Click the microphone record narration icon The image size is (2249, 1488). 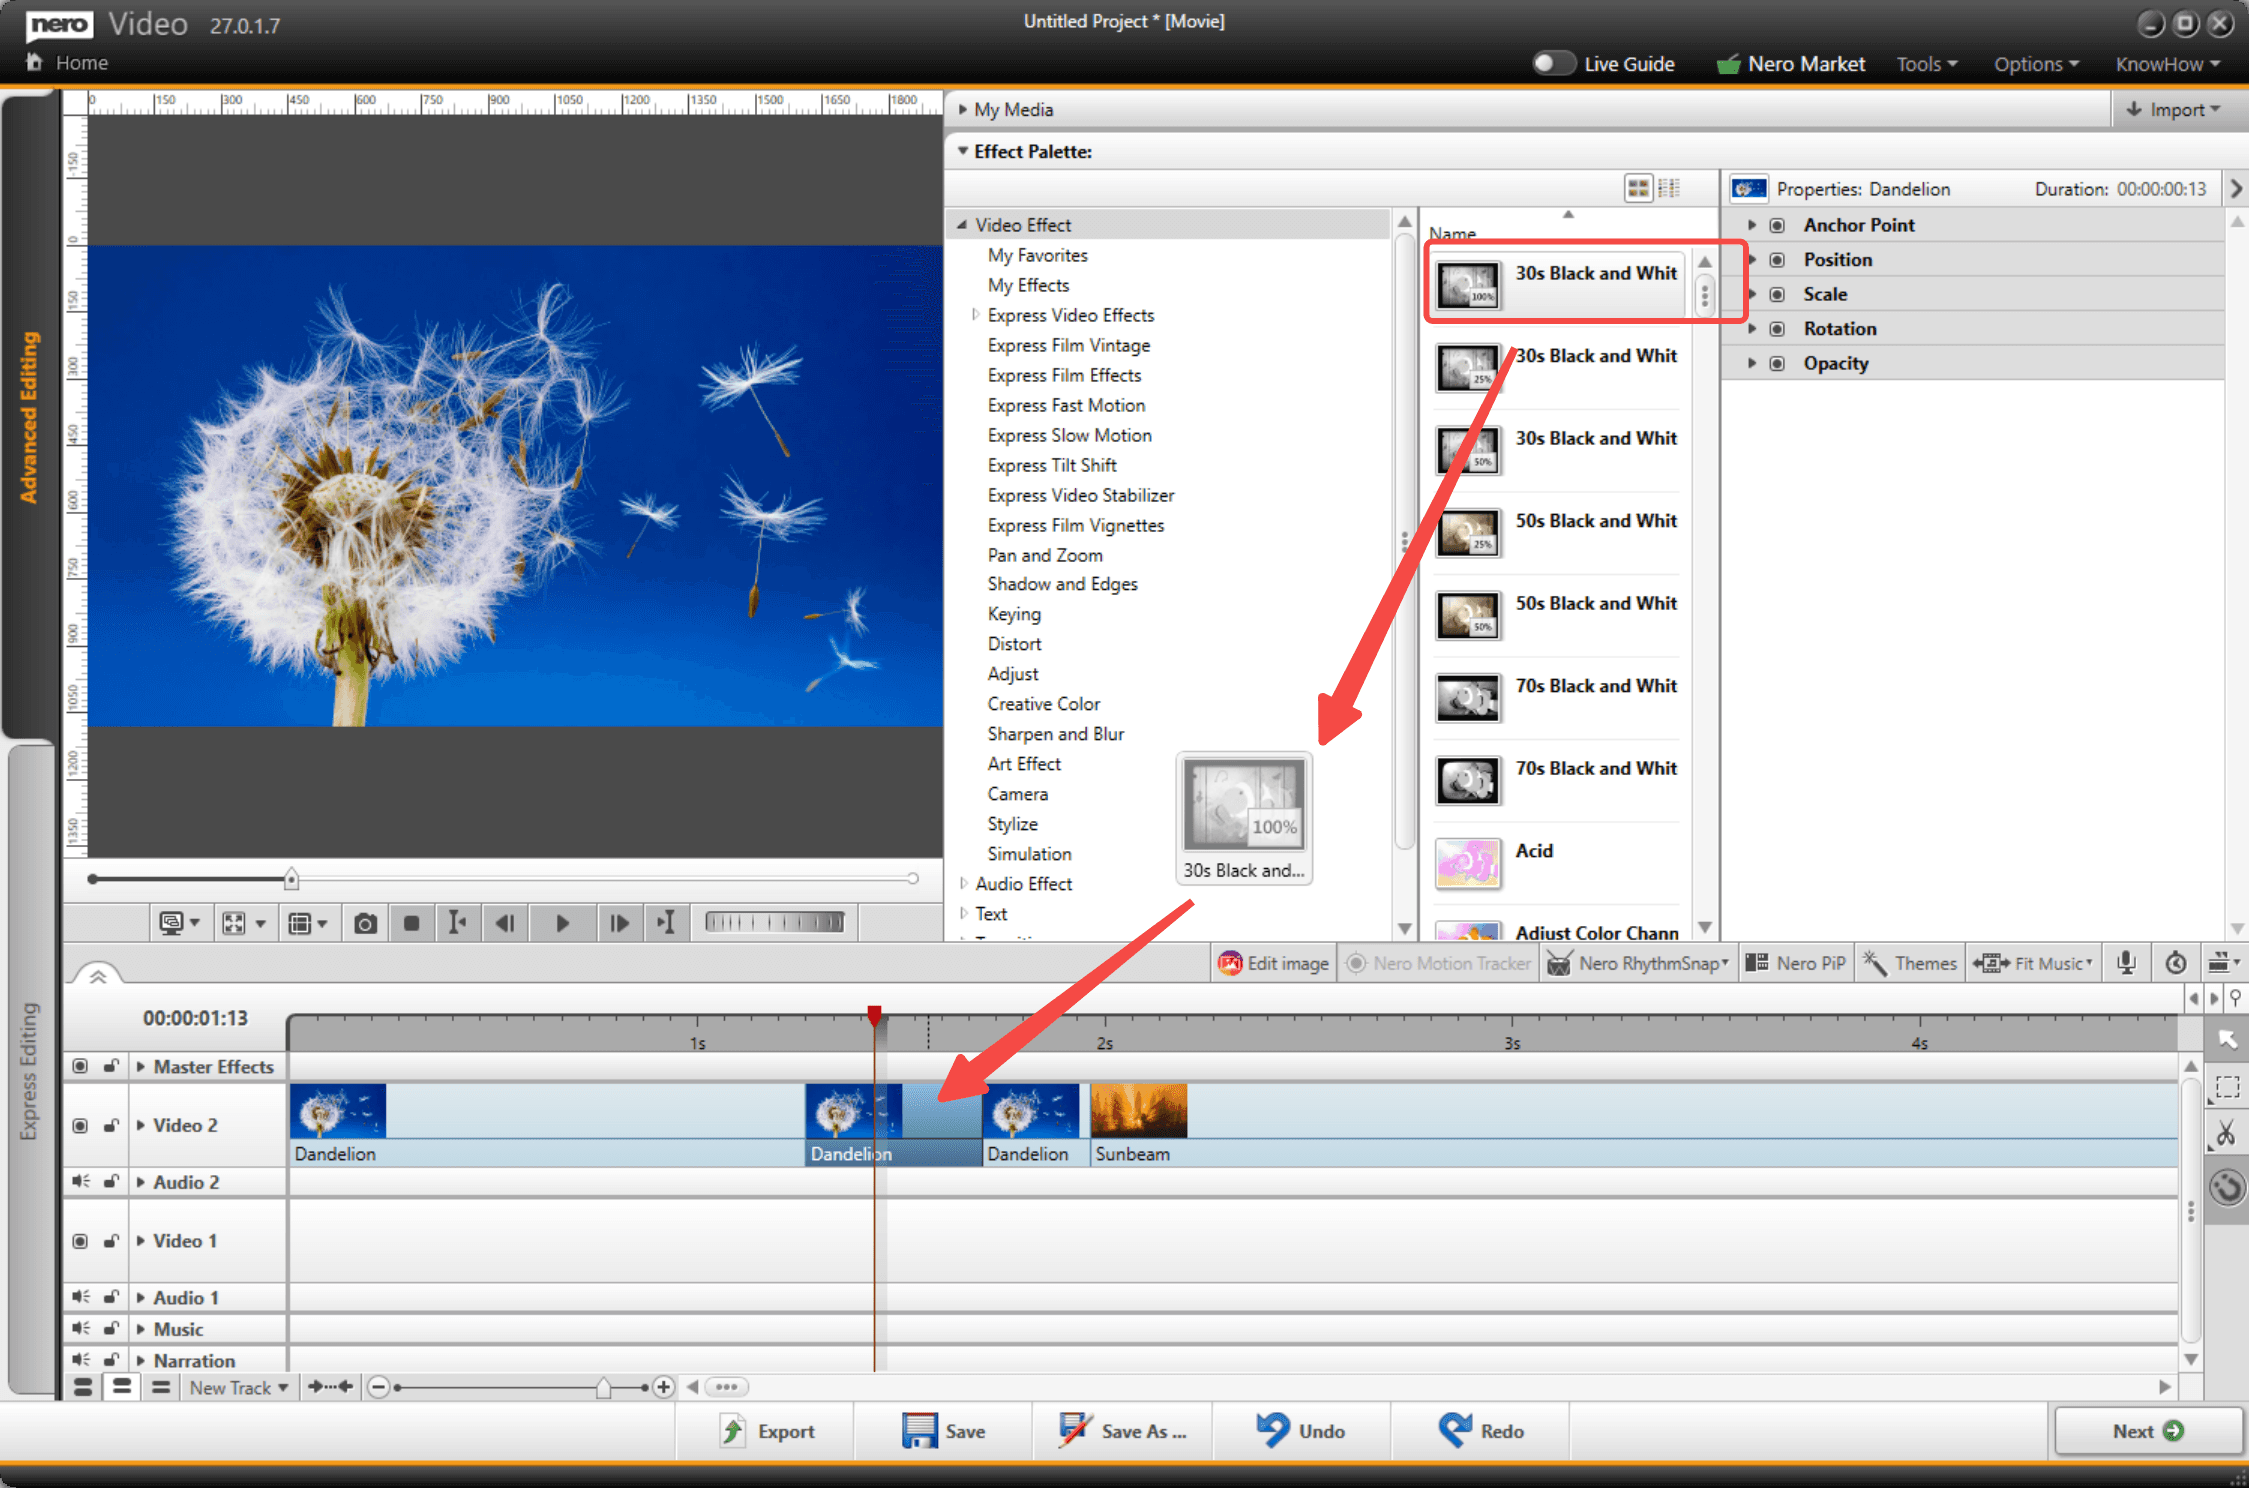click(x=2126, y=963)
